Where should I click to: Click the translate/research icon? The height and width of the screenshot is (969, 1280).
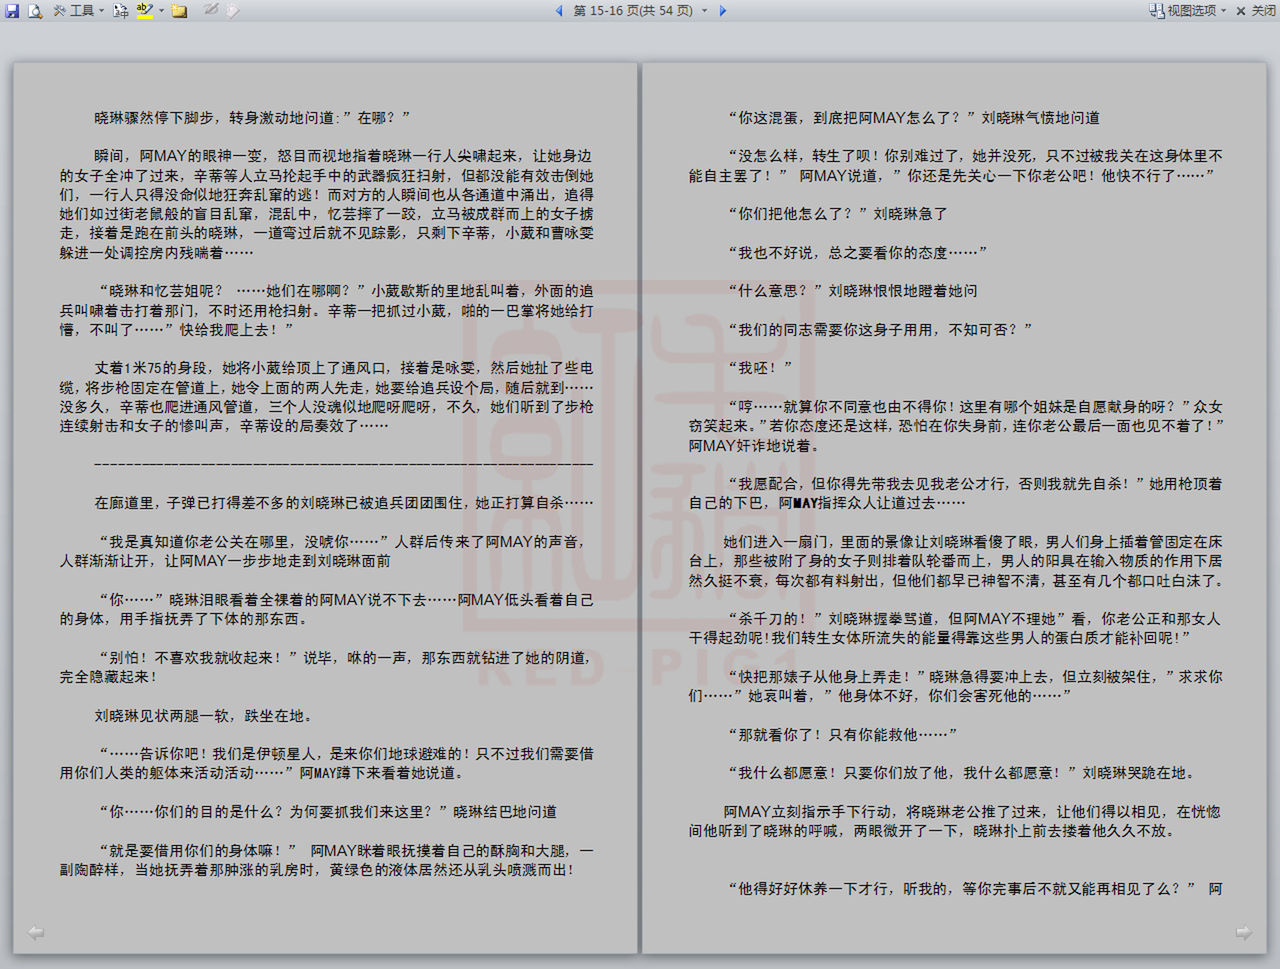pos(120,11)
